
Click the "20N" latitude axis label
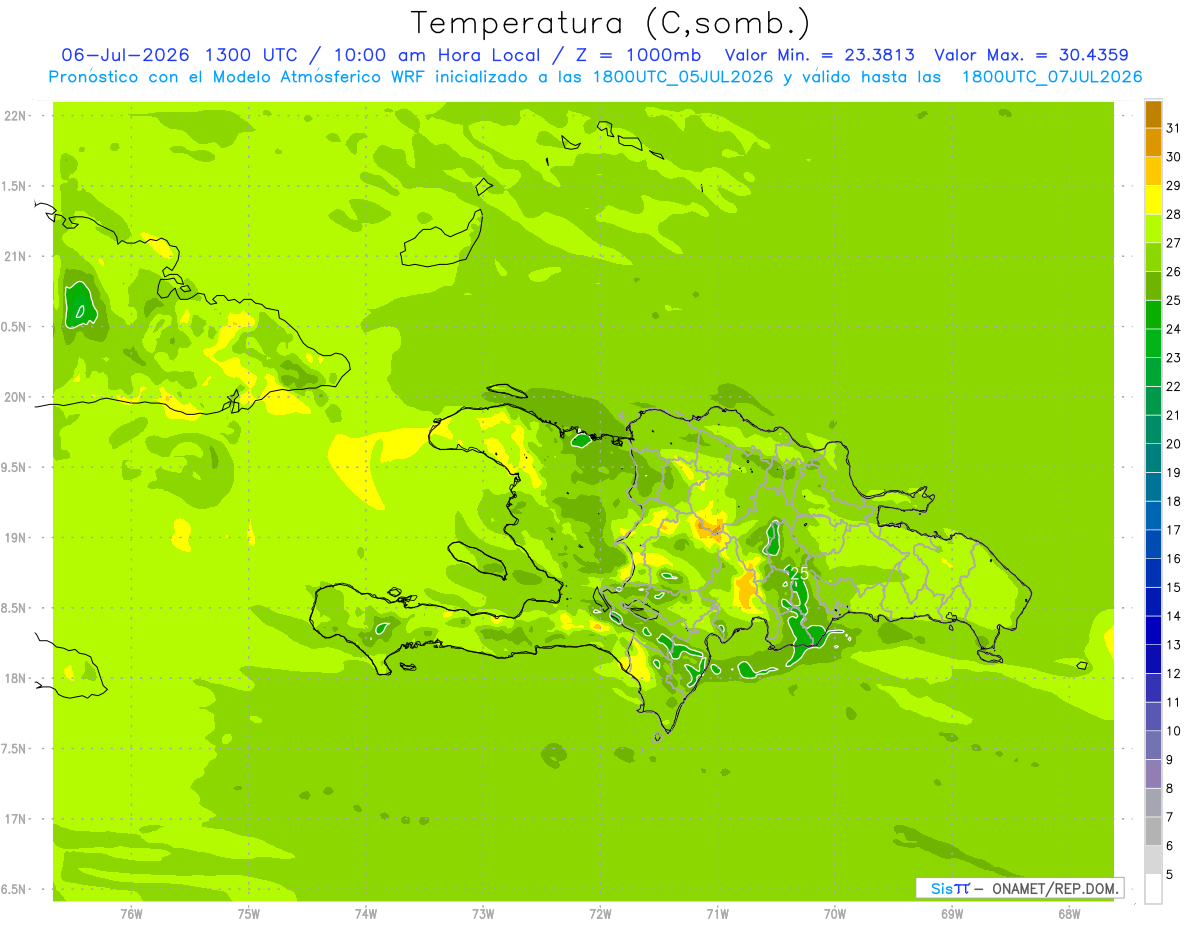pos(15,398)
